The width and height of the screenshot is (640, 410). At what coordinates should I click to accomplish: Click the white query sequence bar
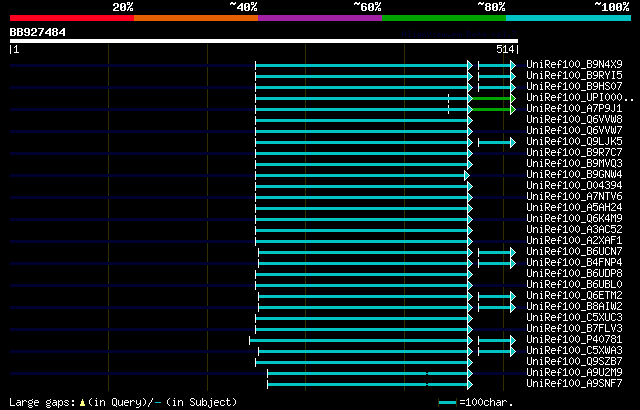[x=264, y=41]
